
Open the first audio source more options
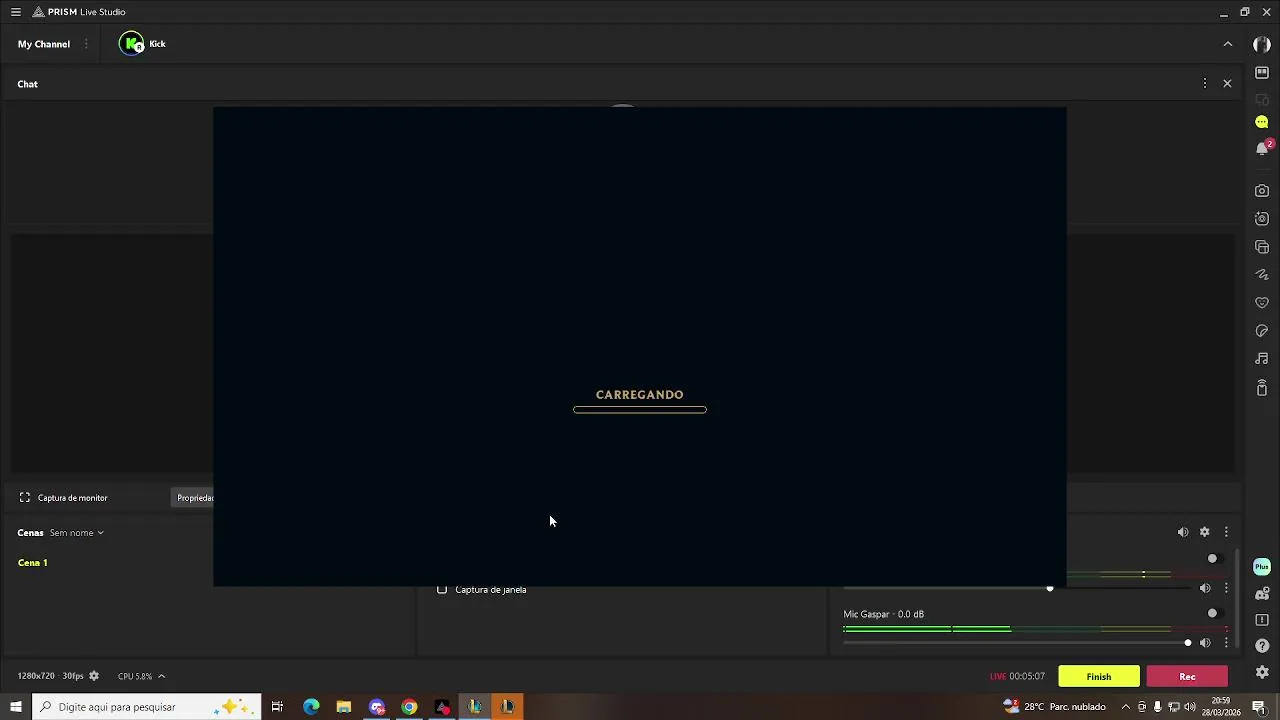coord(1226,589)
